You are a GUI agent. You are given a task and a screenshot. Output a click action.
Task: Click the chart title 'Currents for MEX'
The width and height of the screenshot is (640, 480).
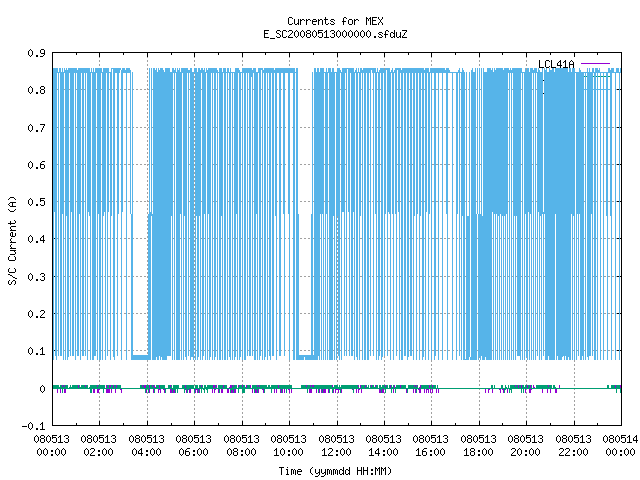click(x=335, y=21)
